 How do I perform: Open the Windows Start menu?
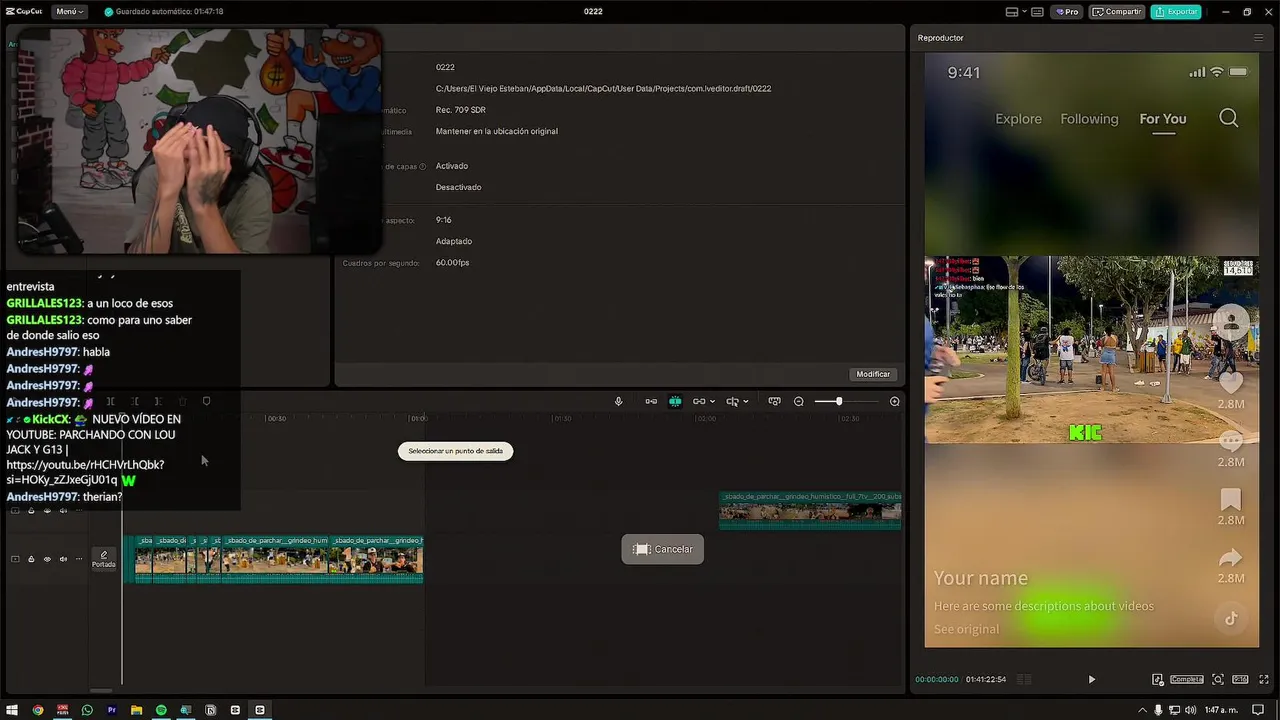coord(13,710)
